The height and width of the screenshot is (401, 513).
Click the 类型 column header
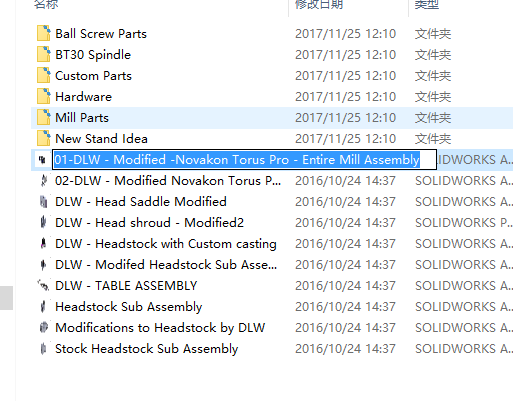[427, 5]
